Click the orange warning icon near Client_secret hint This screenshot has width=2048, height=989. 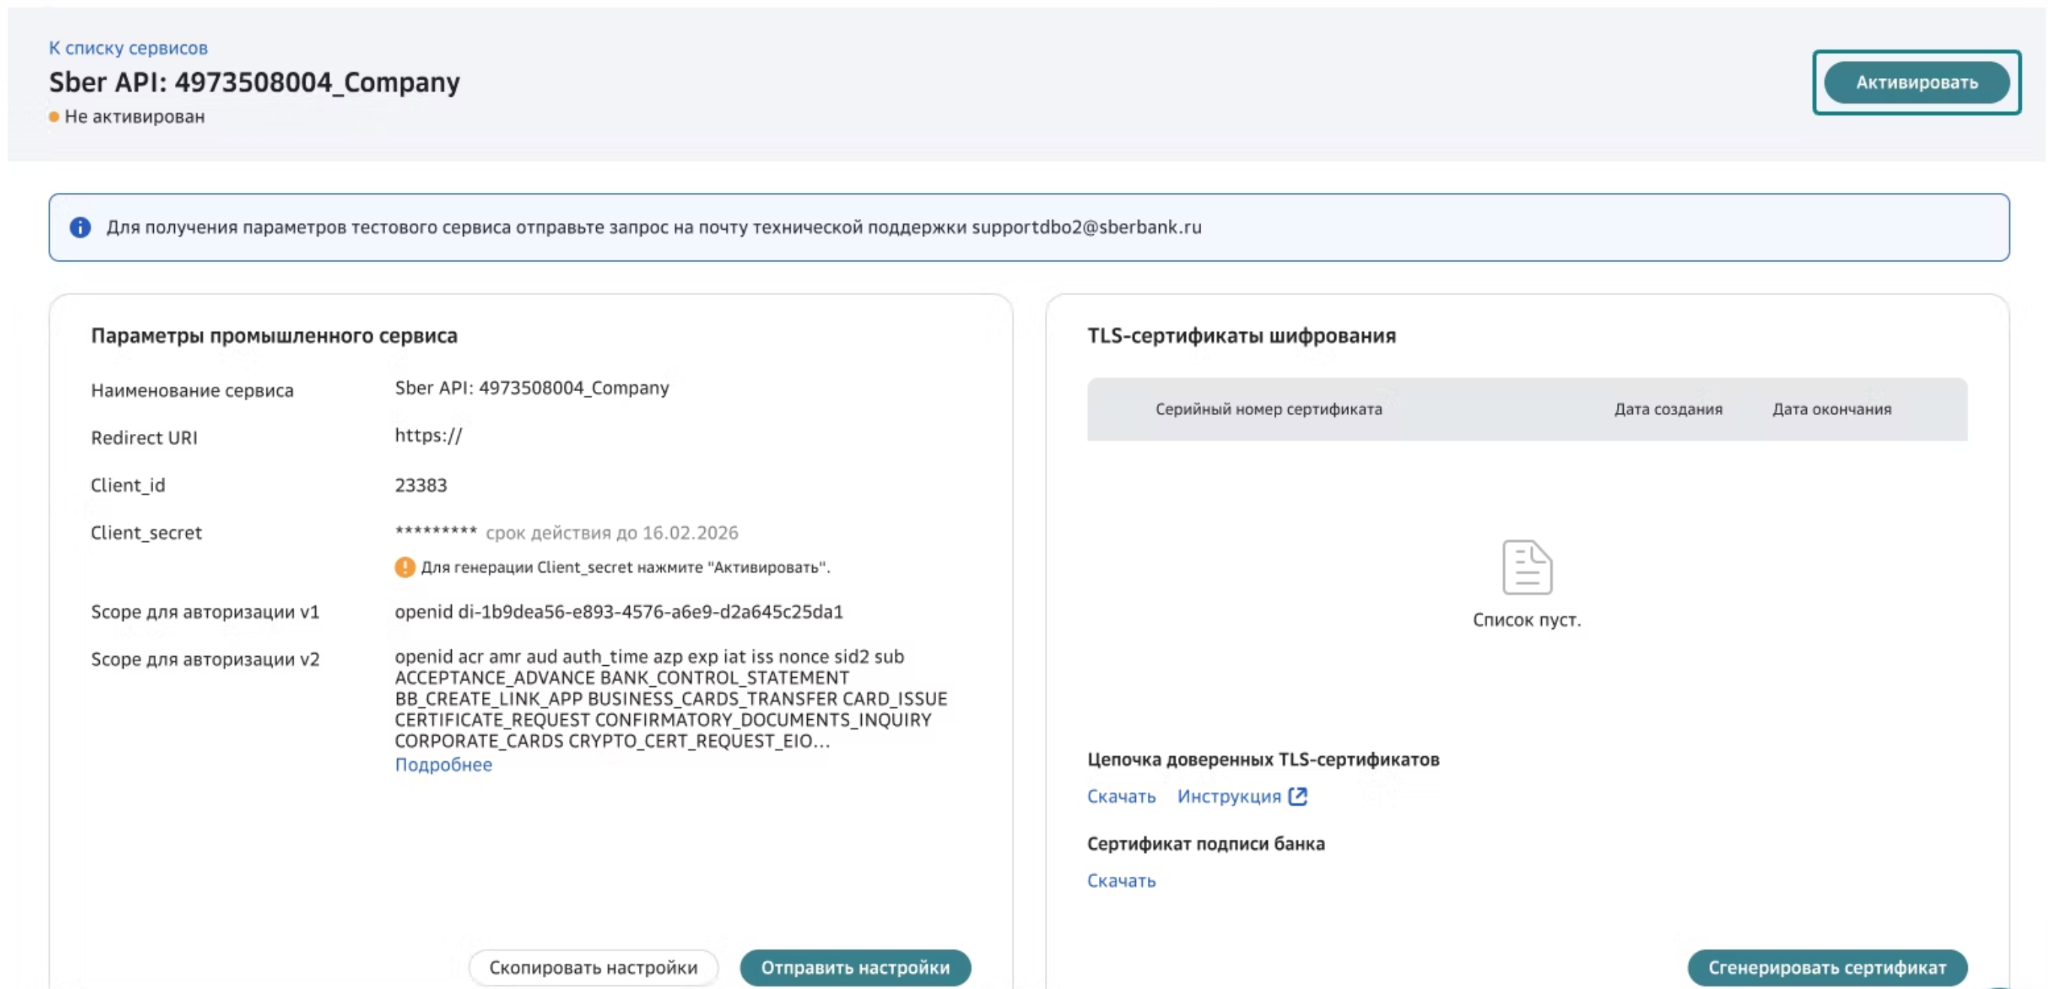[405, 567]
